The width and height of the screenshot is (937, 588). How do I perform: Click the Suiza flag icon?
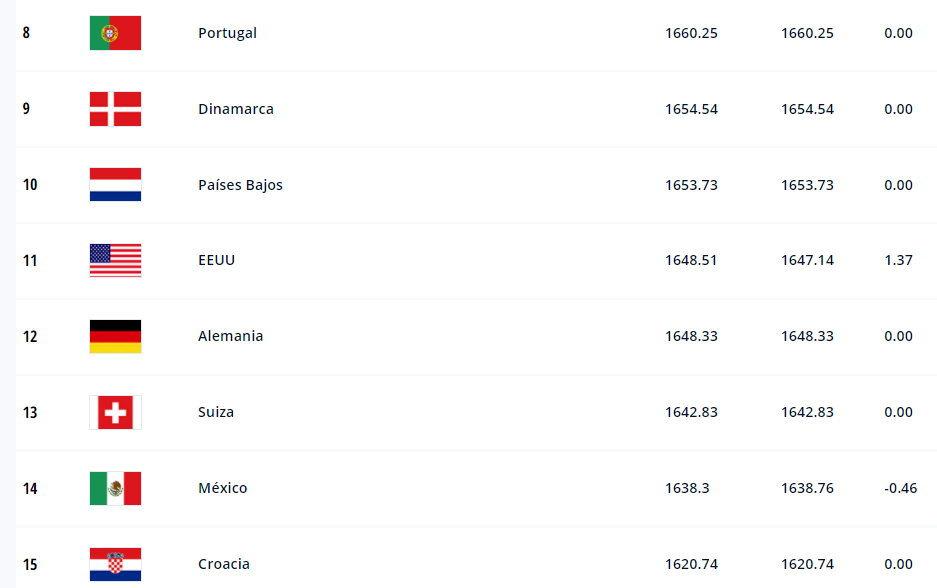(x=115, y=412)
